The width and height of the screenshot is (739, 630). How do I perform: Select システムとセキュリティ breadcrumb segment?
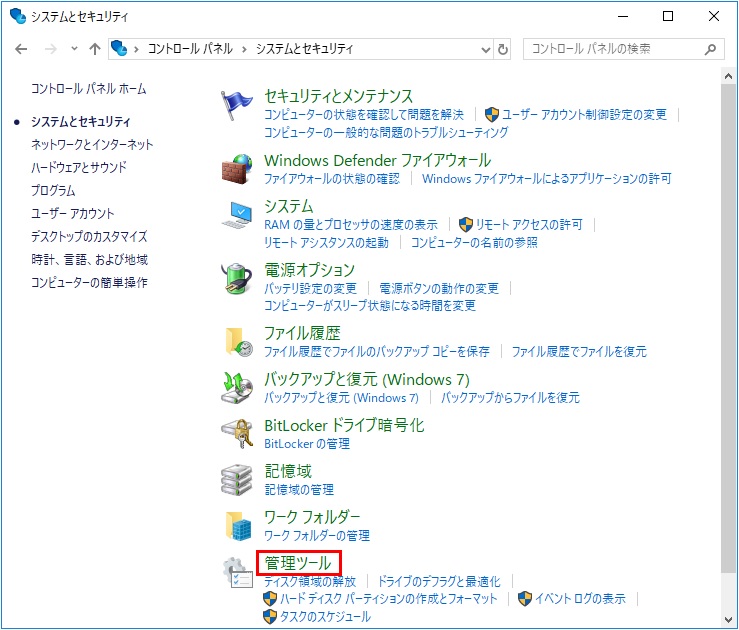coord(304,49)
